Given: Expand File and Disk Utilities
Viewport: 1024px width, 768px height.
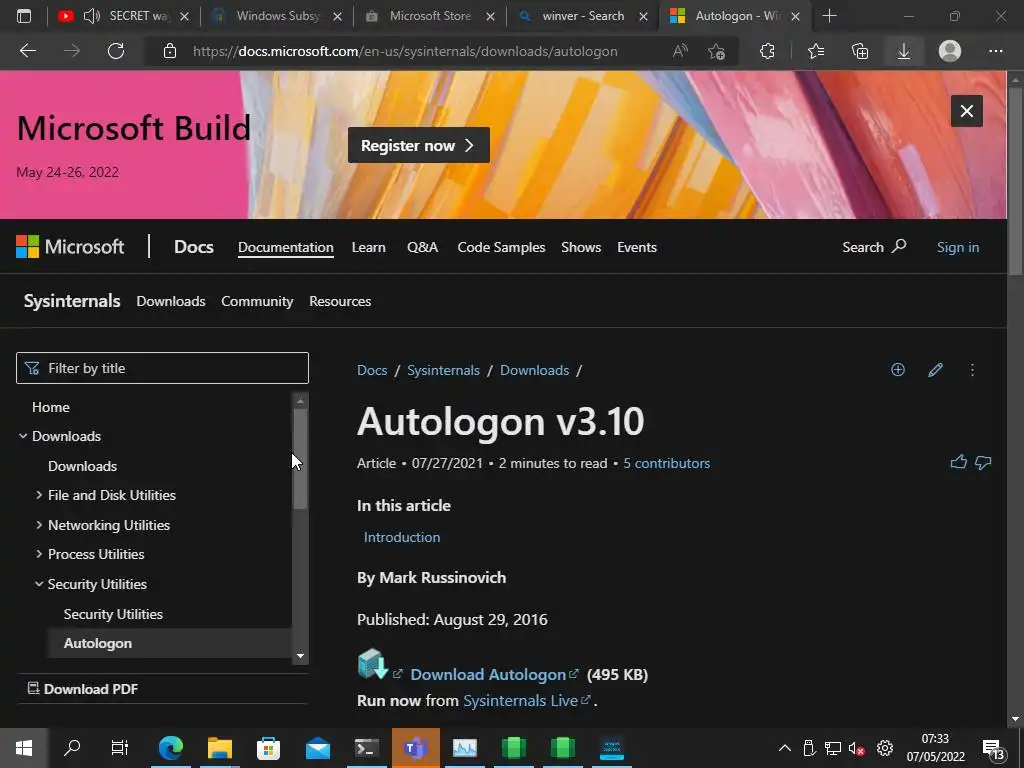Looking at the screenshot, I should (x=39, y=495).
